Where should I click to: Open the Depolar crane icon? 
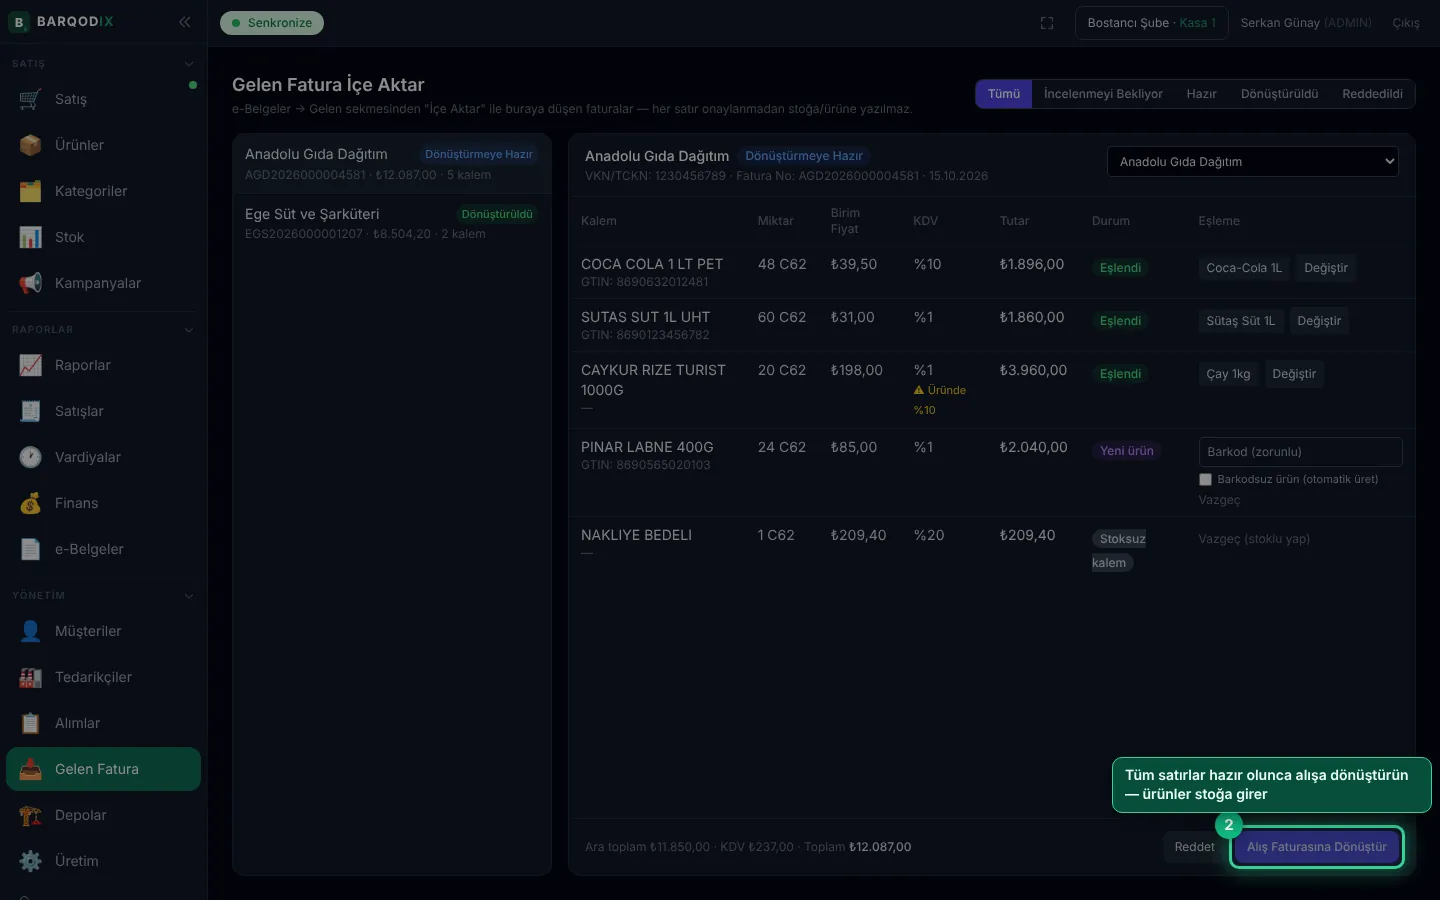click(30, 815)
